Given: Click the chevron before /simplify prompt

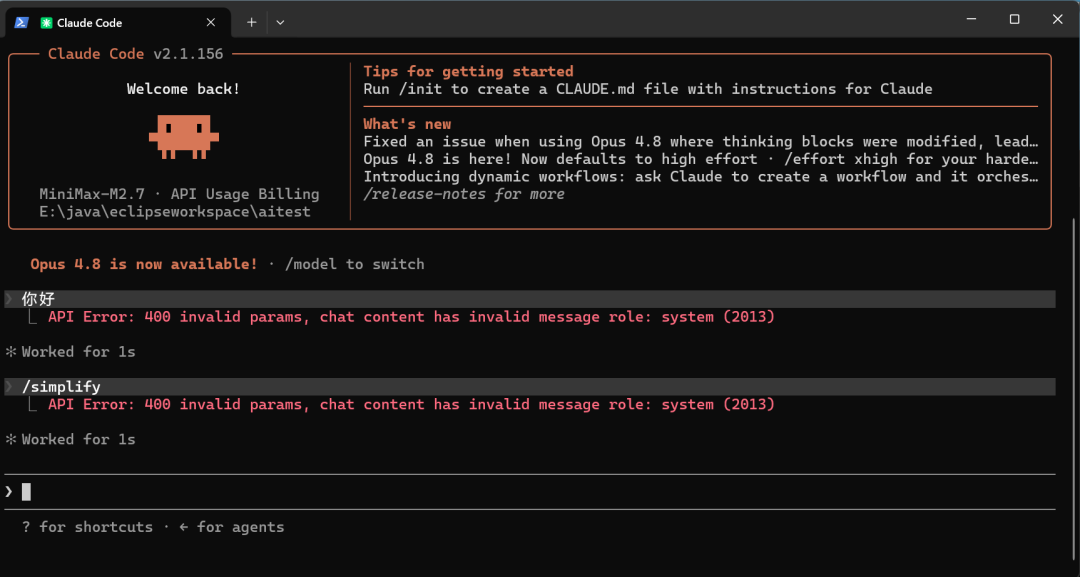Looking at the screenshot, I should pos(9,386).
